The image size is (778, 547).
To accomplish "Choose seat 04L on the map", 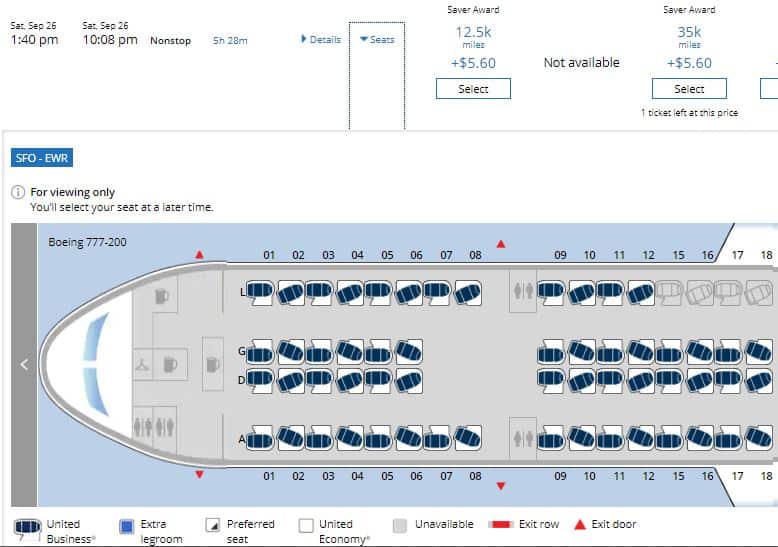I will tap(349, 292).
